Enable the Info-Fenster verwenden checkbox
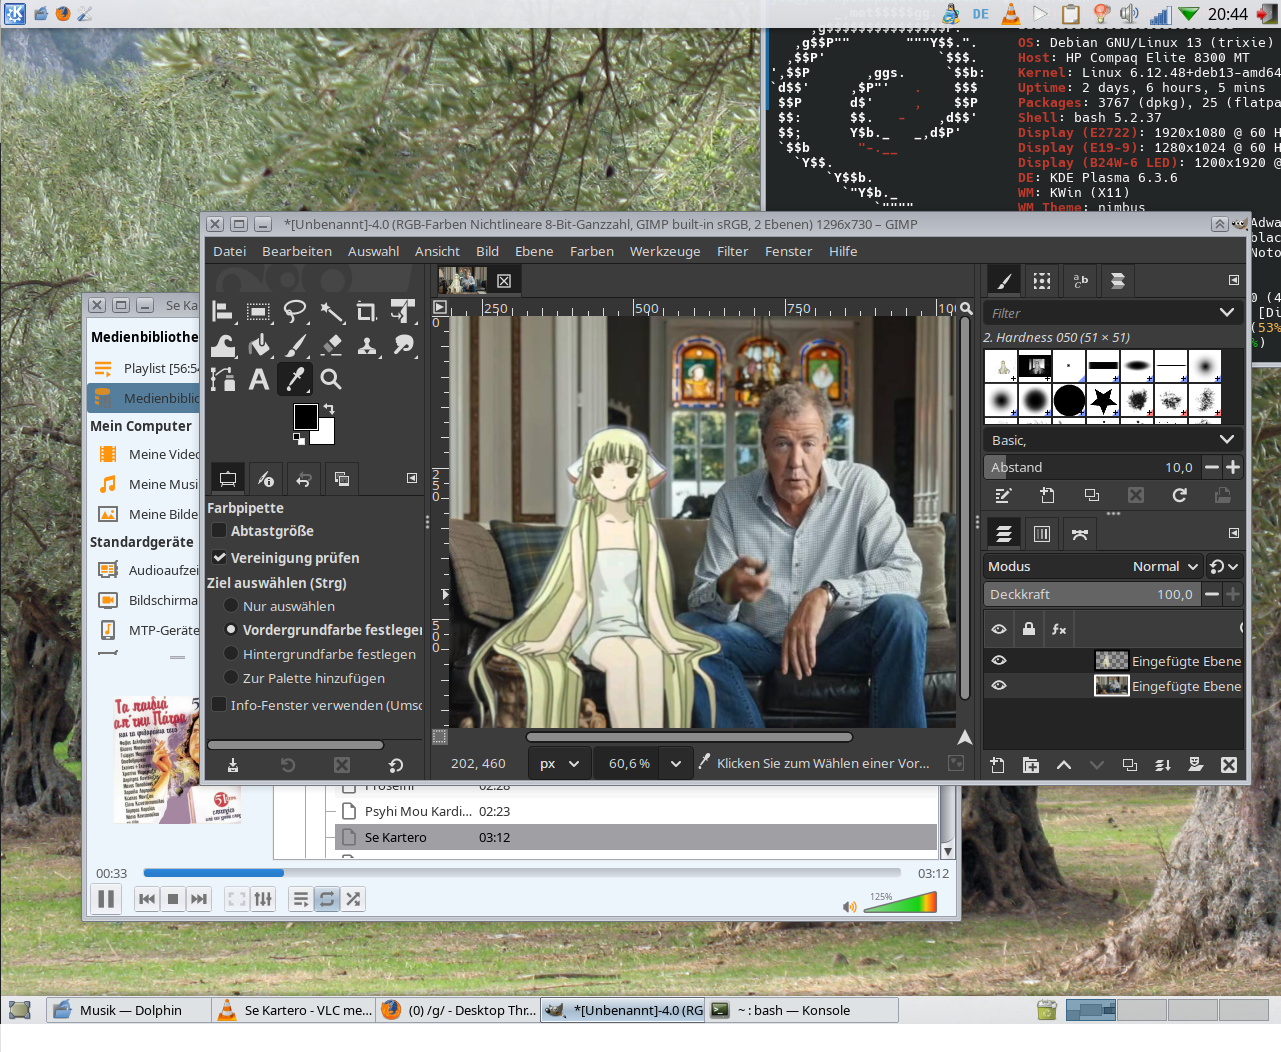1281x1052 pixels. [x=219, y=705]
